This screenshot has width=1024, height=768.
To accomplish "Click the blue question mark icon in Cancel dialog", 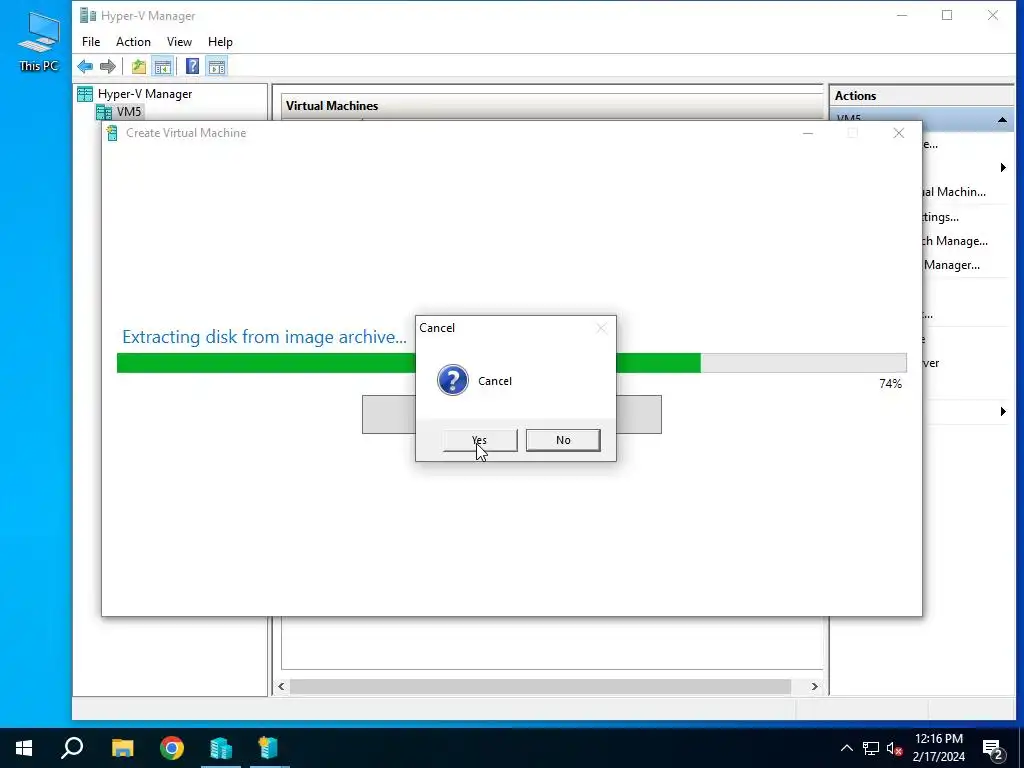I will 453,380.
